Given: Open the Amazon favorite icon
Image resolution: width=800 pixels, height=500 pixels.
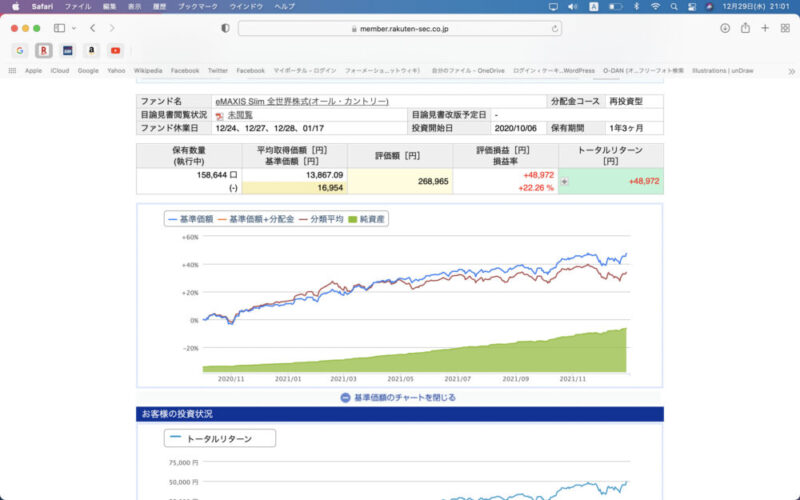Looking at the screenshot, I should (x=91, y=51).
